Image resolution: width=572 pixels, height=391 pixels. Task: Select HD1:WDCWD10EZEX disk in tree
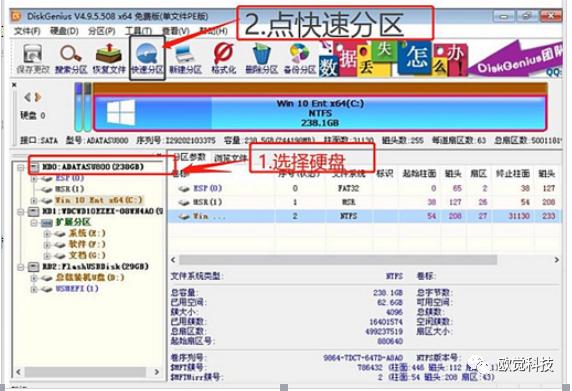[x=103, y=211]
